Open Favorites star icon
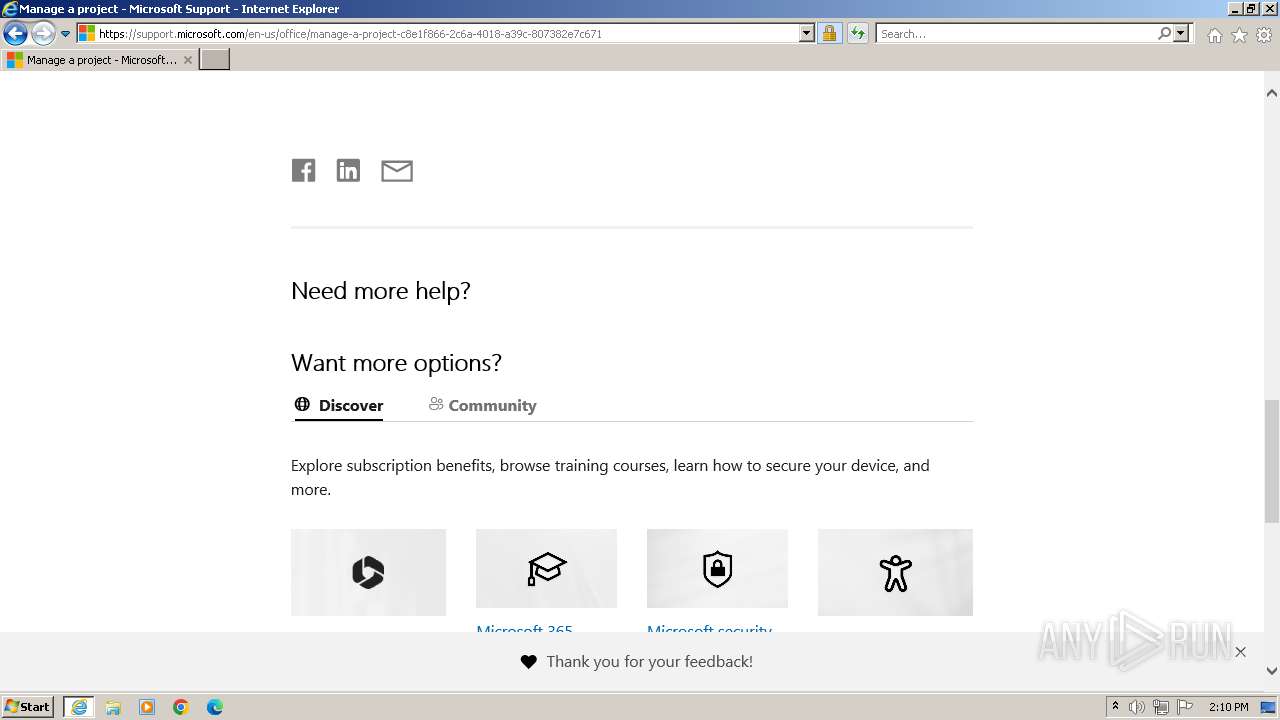This screenshot has width=1280, height=720. (x=1239, y=35)
